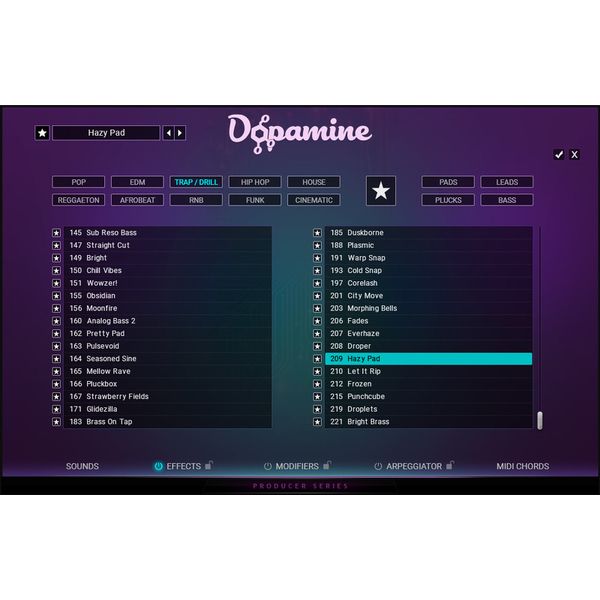Select preset 165 Mellow Rave
Image resolution: width=600 pixels, height=600 pixels.
pos(168,372)
